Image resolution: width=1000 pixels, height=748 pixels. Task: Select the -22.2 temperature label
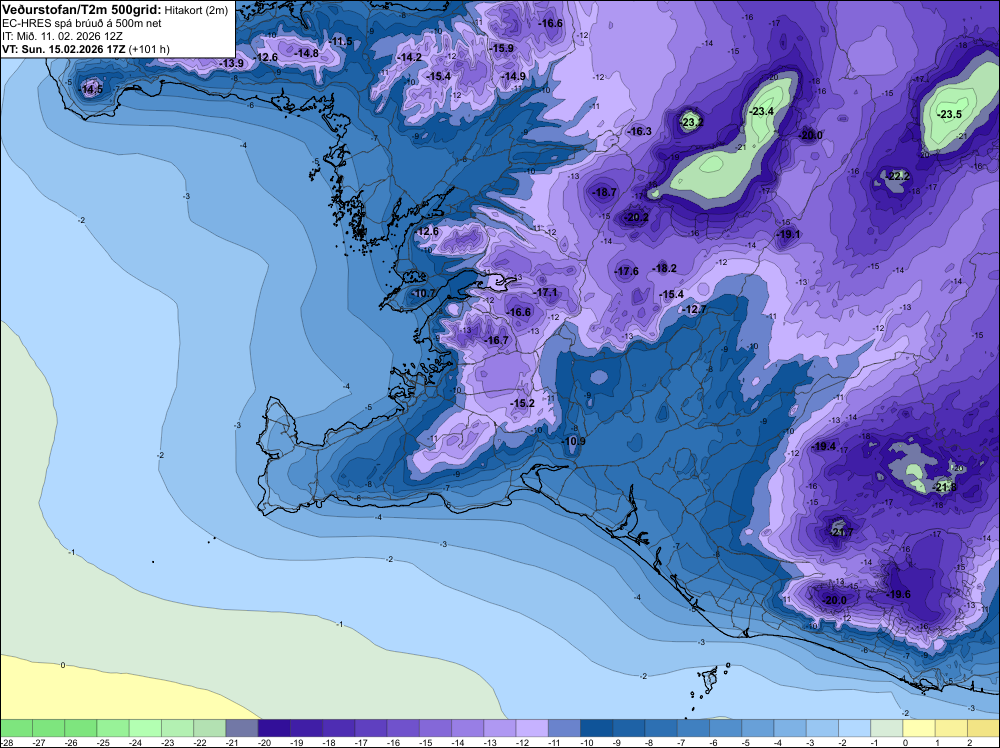[x=897, y=176]
